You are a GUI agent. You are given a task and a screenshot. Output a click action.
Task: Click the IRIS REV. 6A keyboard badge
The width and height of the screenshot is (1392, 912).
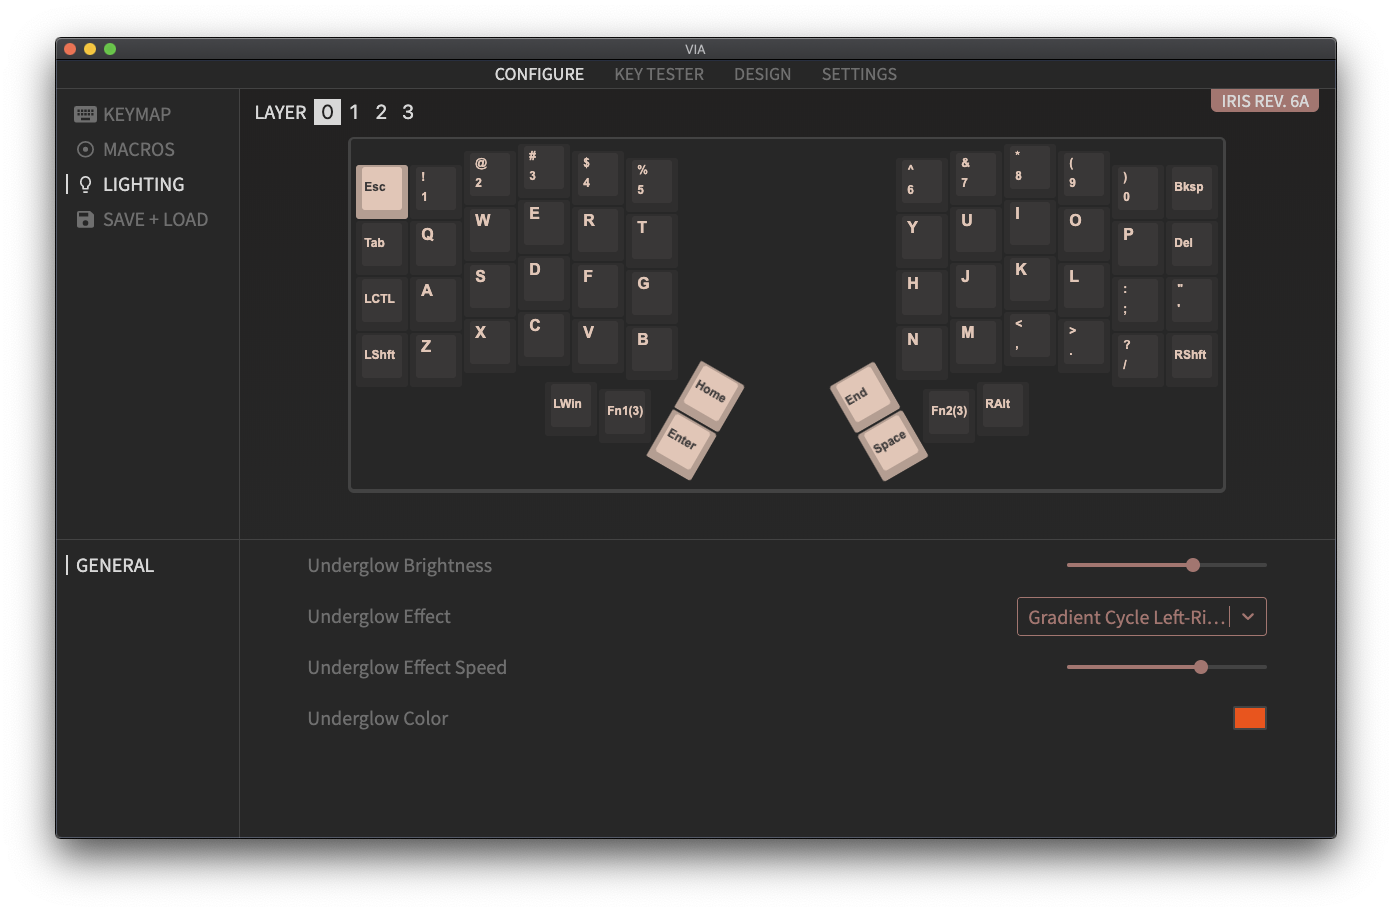(x=1264, y=101)
